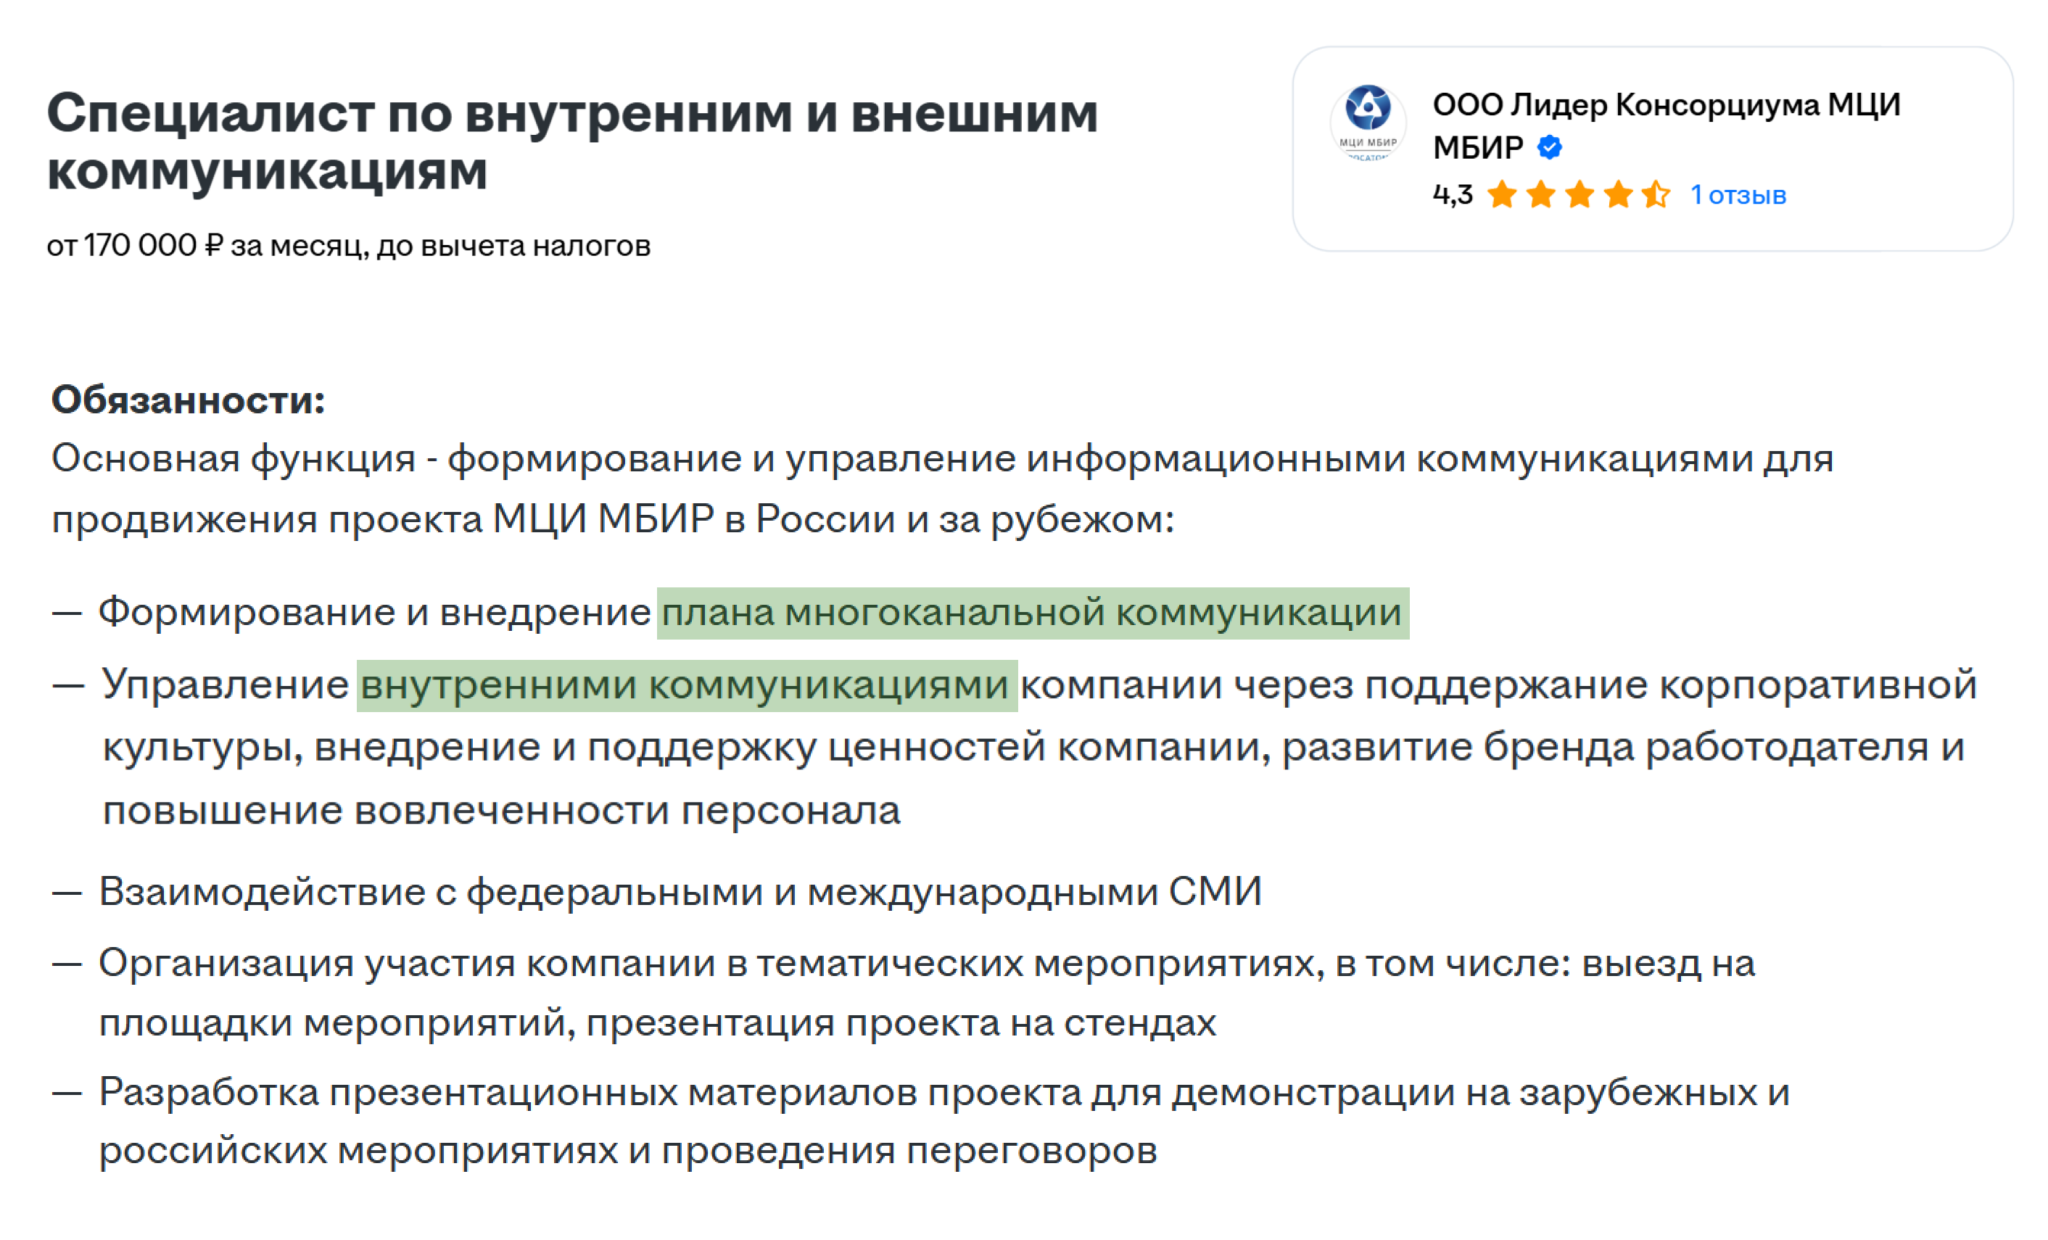Image resolution: width=2048 pixels, height=1240 pixels.
Task: Click the job title heading
Action: coord(572,141)
